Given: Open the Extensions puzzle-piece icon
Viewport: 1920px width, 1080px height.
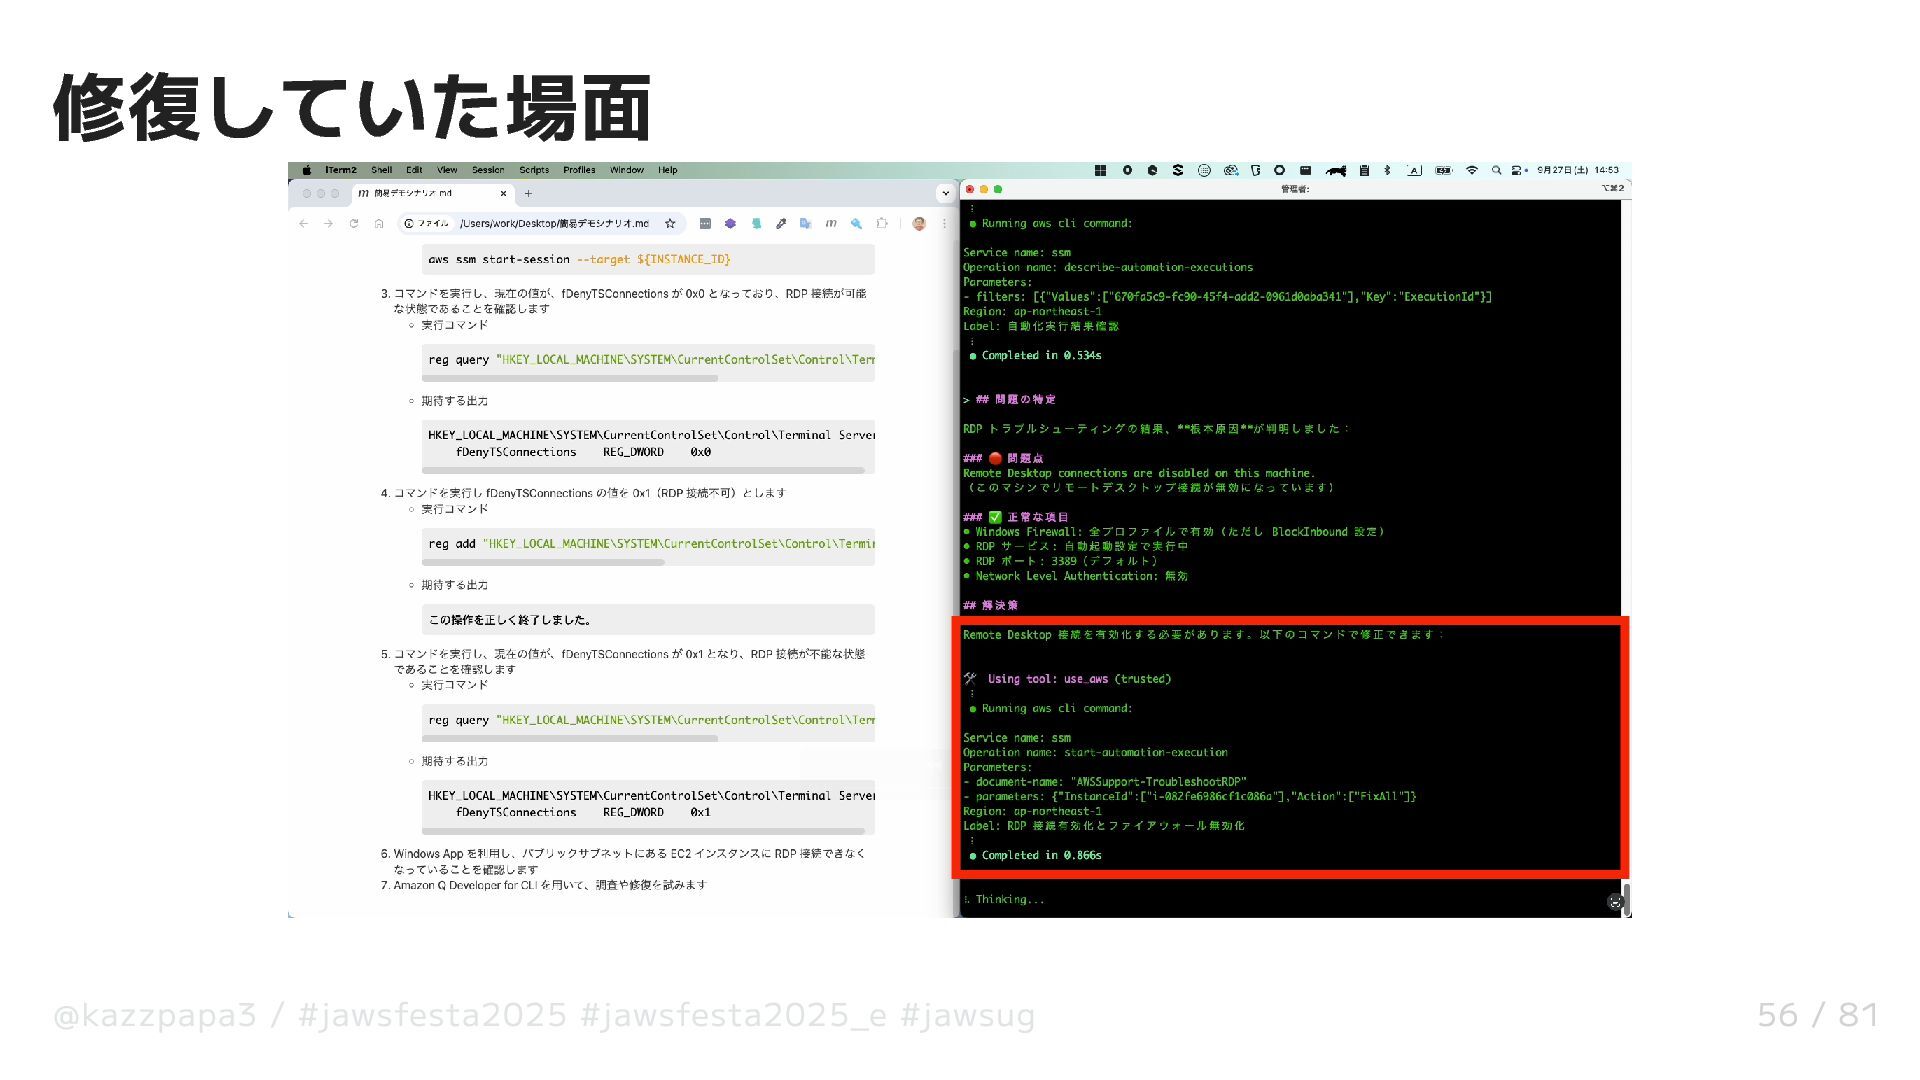Looking at the screenshot, I should pos(881,224).
